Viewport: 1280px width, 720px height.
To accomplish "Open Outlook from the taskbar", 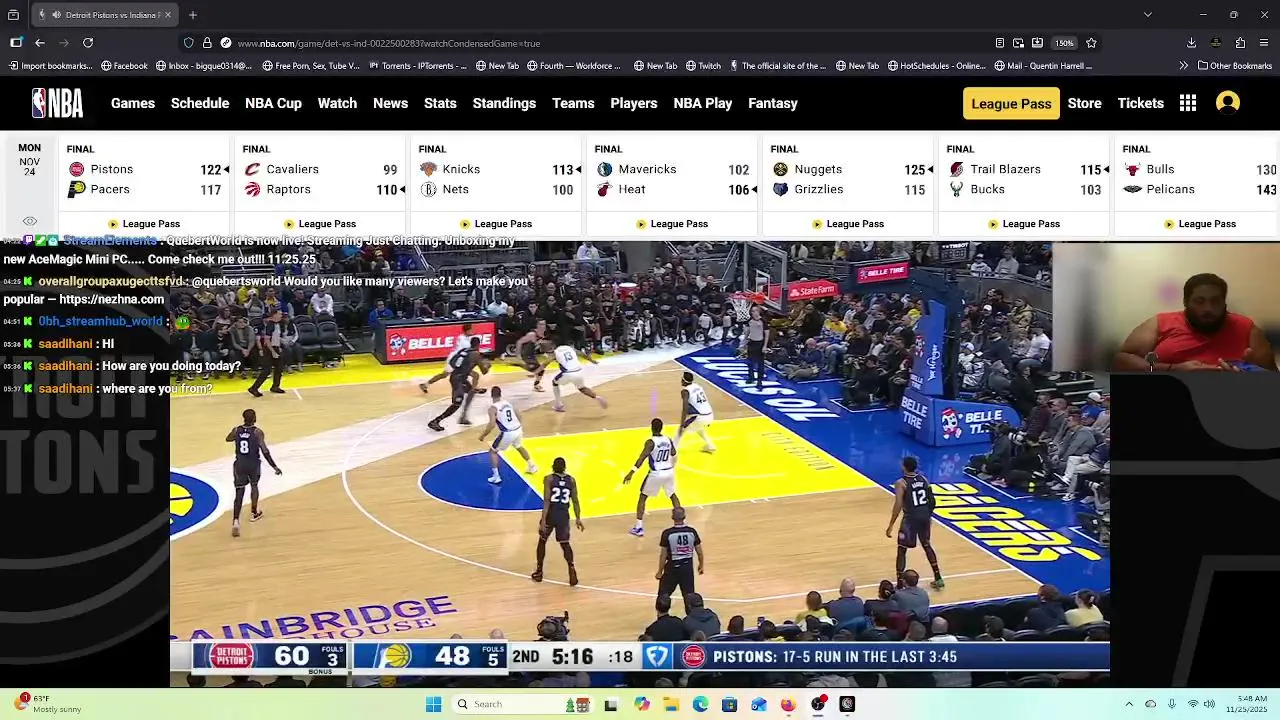I will point(759,704).
